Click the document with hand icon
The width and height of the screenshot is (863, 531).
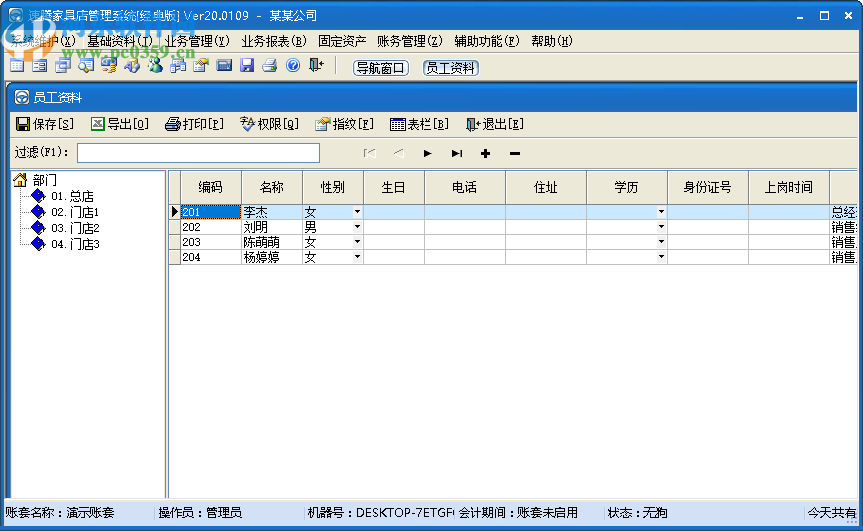pyautogui.click(x=201, y=66)
